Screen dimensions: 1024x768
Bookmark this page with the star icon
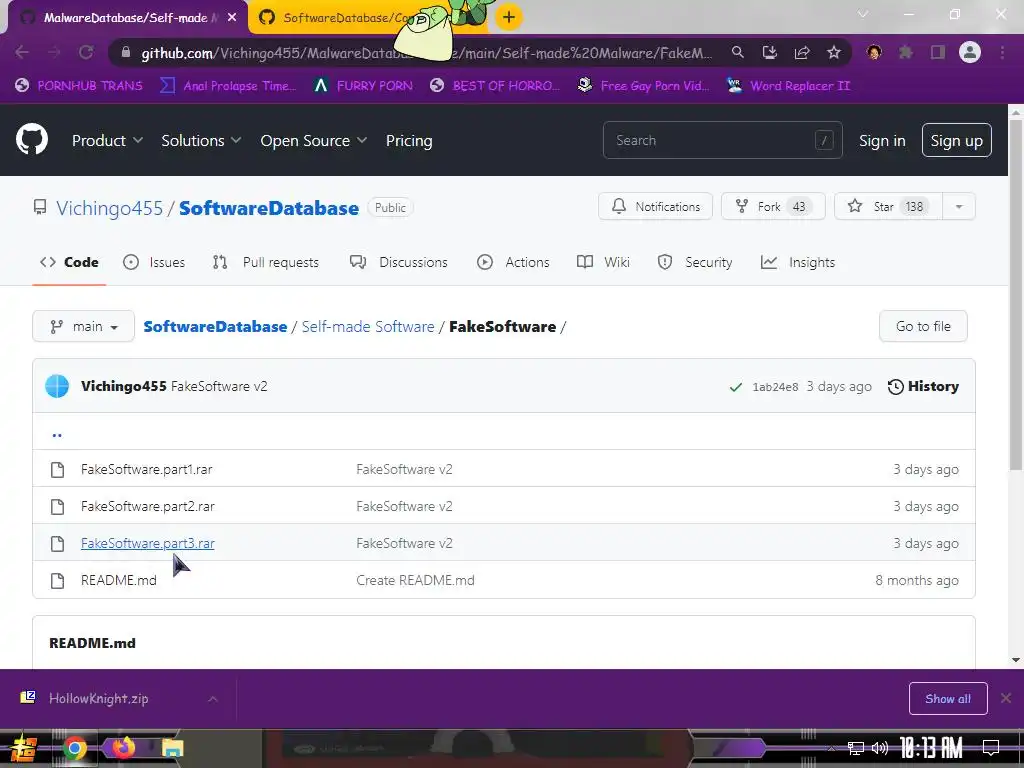[834, 52]
